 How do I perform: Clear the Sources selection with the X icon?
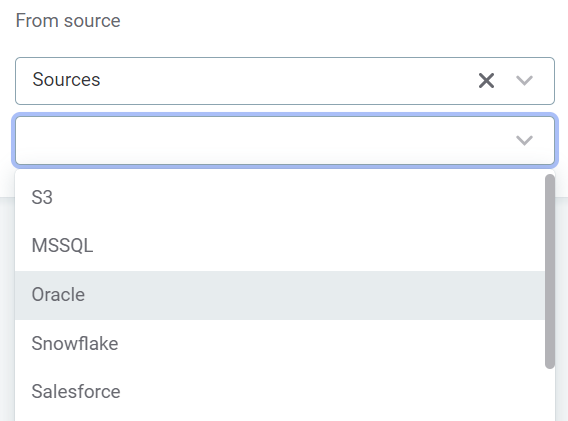coord(486,80)
